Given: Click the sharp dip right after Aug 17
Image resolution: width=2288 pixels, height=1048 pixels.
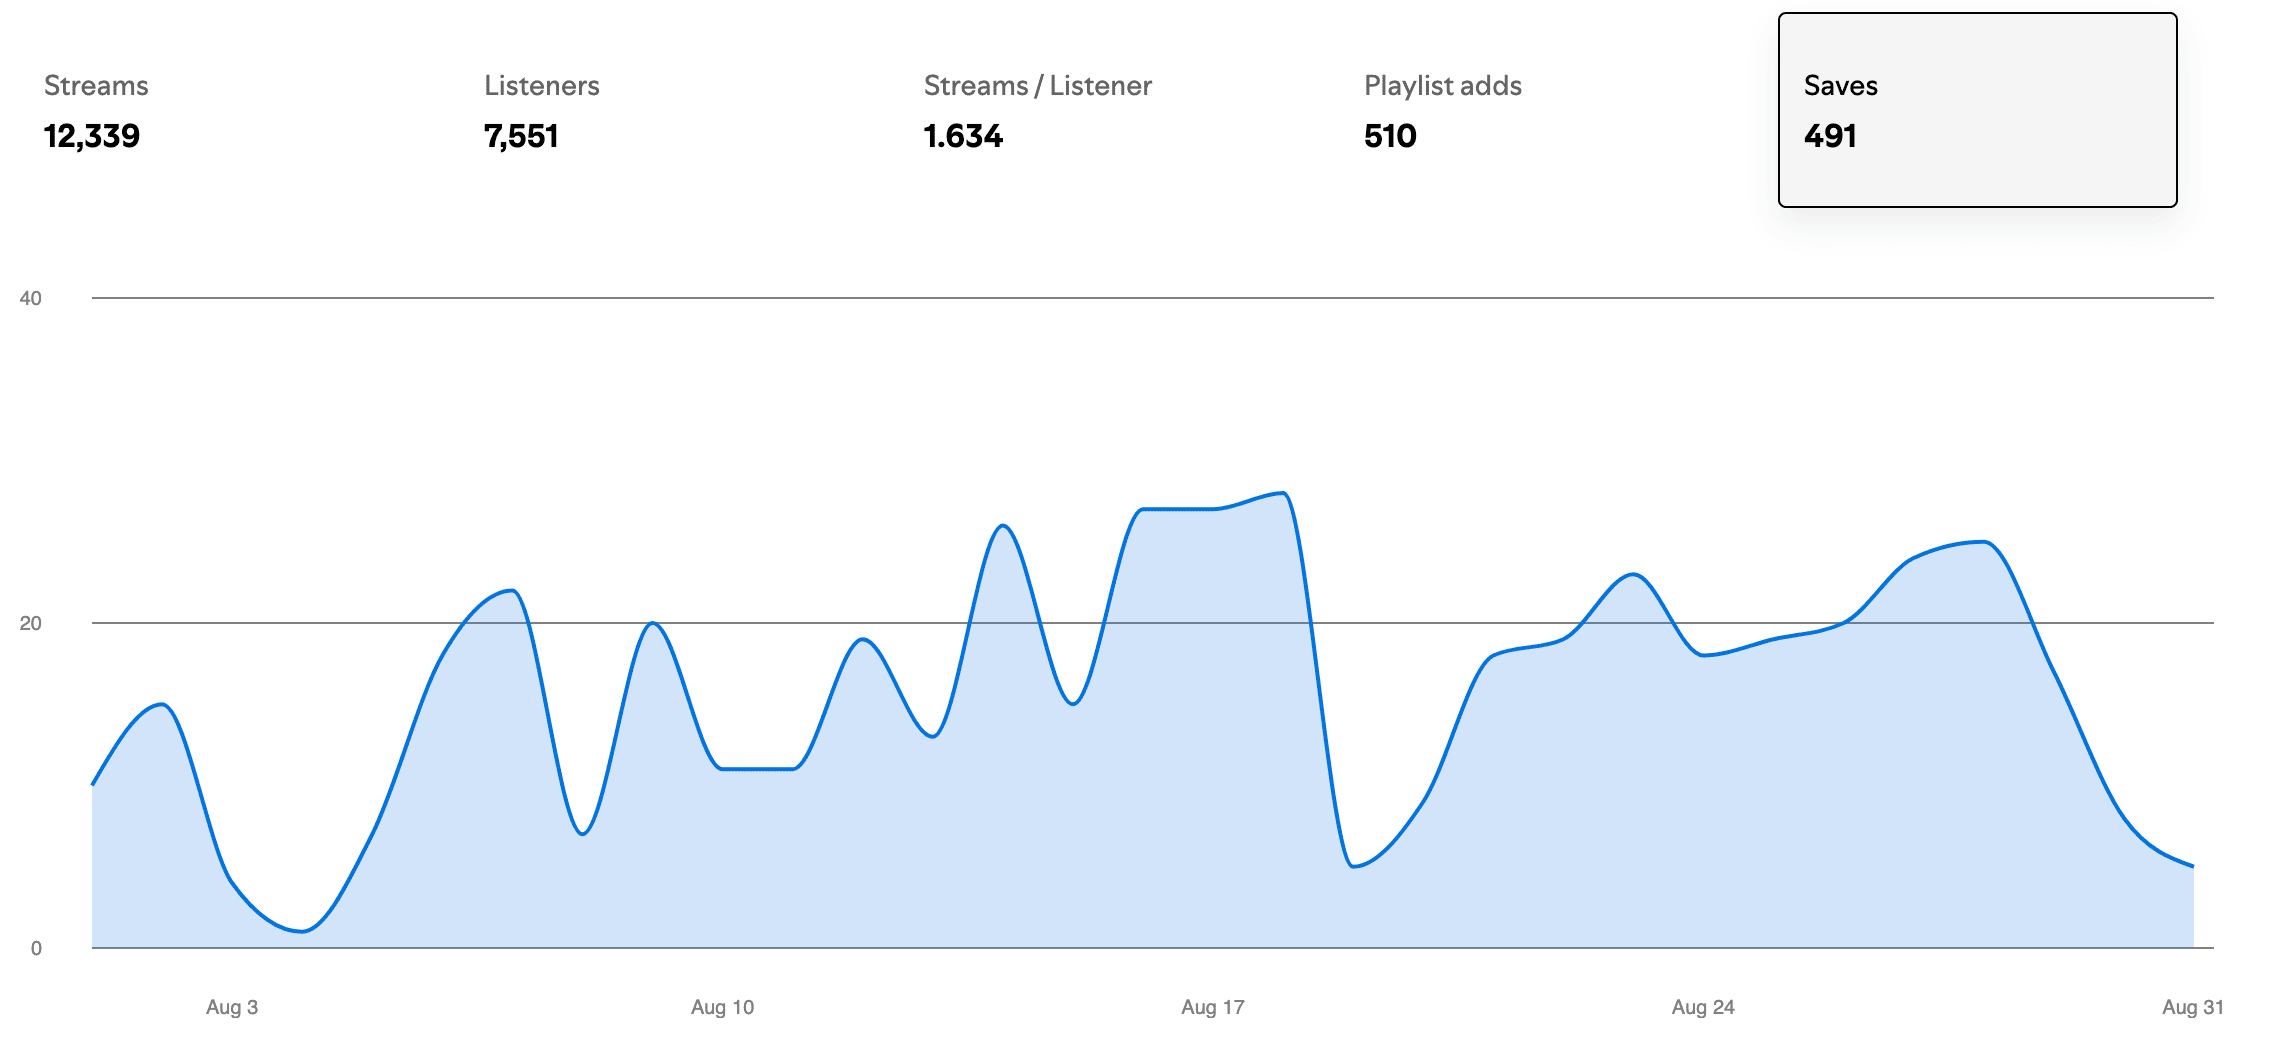Looking at the screenshot, I should (x=1353, y=866).
